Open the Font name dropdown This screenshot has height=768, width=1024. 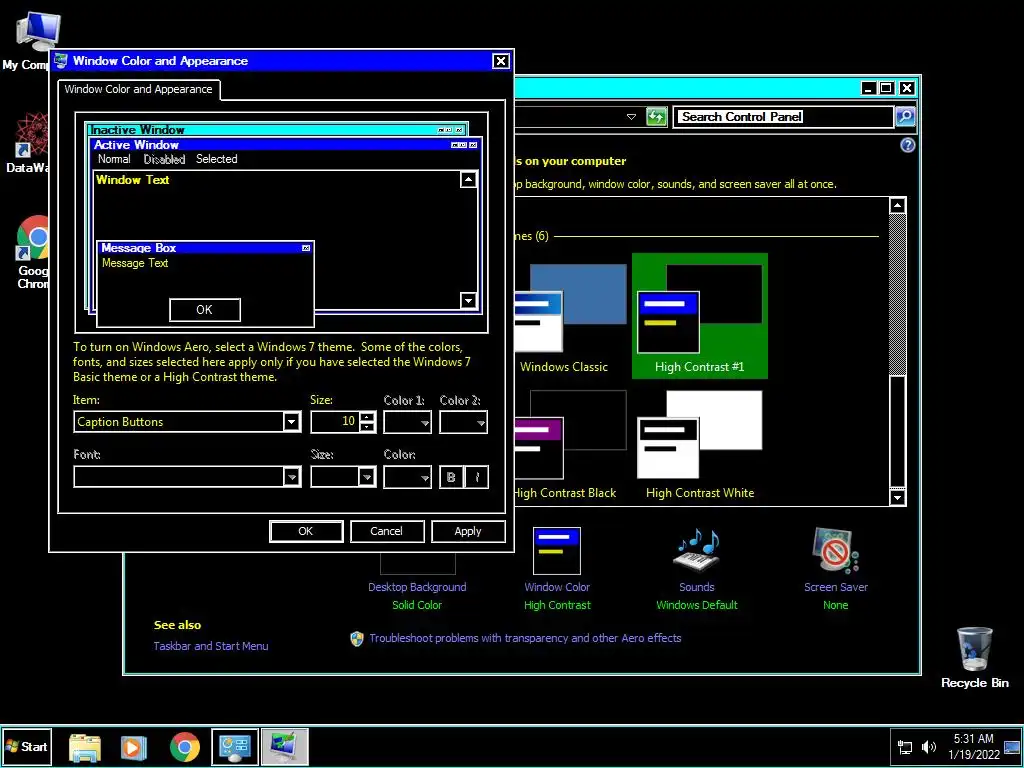(x=292, y=477)
